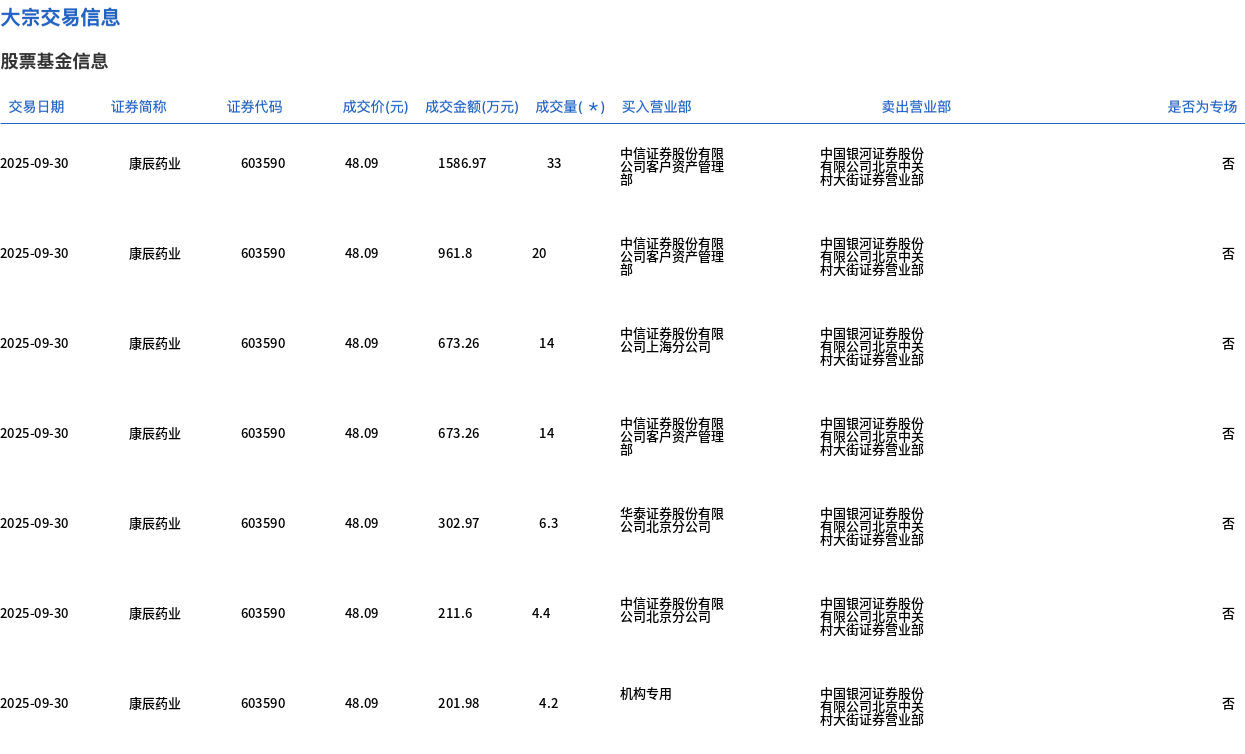Select the 302.97 transaction amount cell
Image resolution: width=1245 pixels, height=754 pixels.
[x=459, y=523]
